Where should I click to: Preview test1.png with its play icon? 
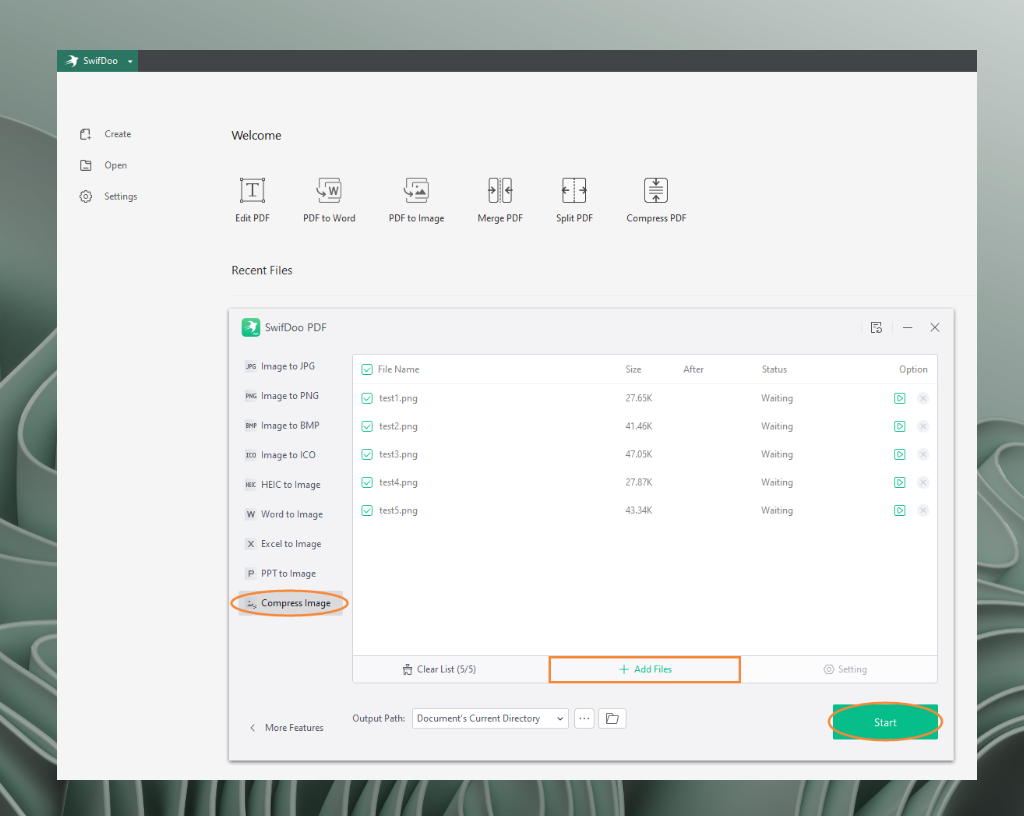899,398
